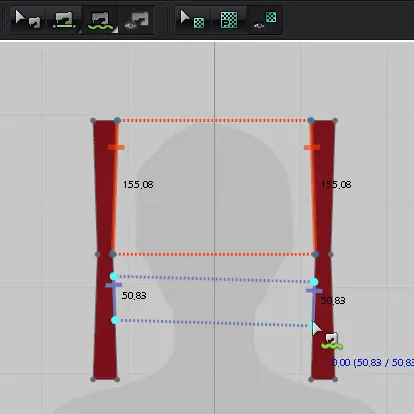The width and height of the screenshot is (414, 414).
Task: Click bottom-left corner point of left pattern
Action: (x=93, y=380)
